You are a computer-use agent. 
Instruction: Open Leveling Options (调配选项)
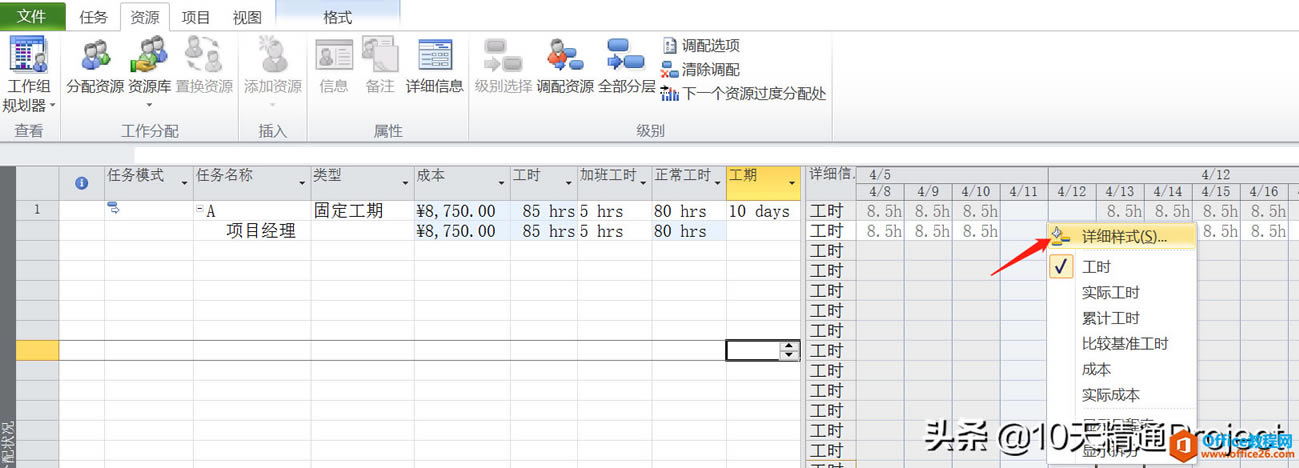tap(701, 46)
